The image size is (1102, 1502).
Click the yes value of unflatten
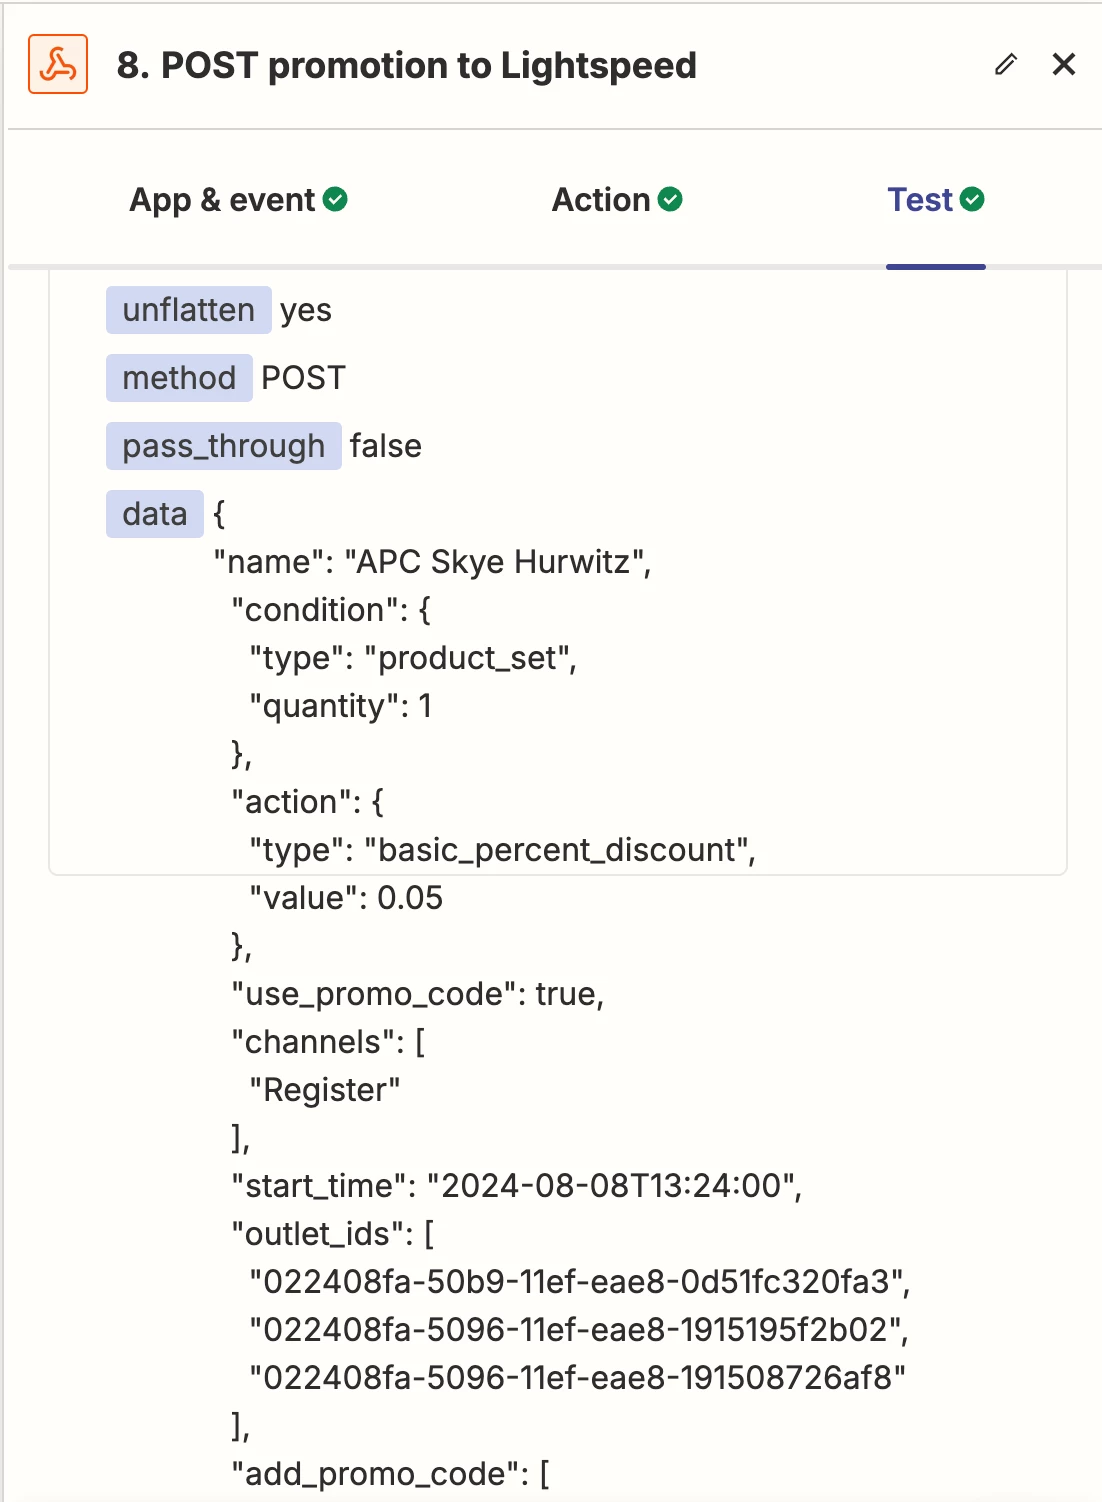click(x=306, y=311)
